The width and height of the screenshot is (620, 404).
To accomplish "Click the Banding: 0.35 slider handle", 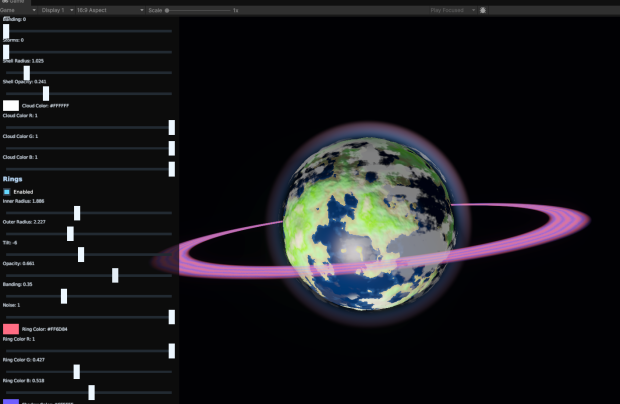I will (x=64, y=296).
